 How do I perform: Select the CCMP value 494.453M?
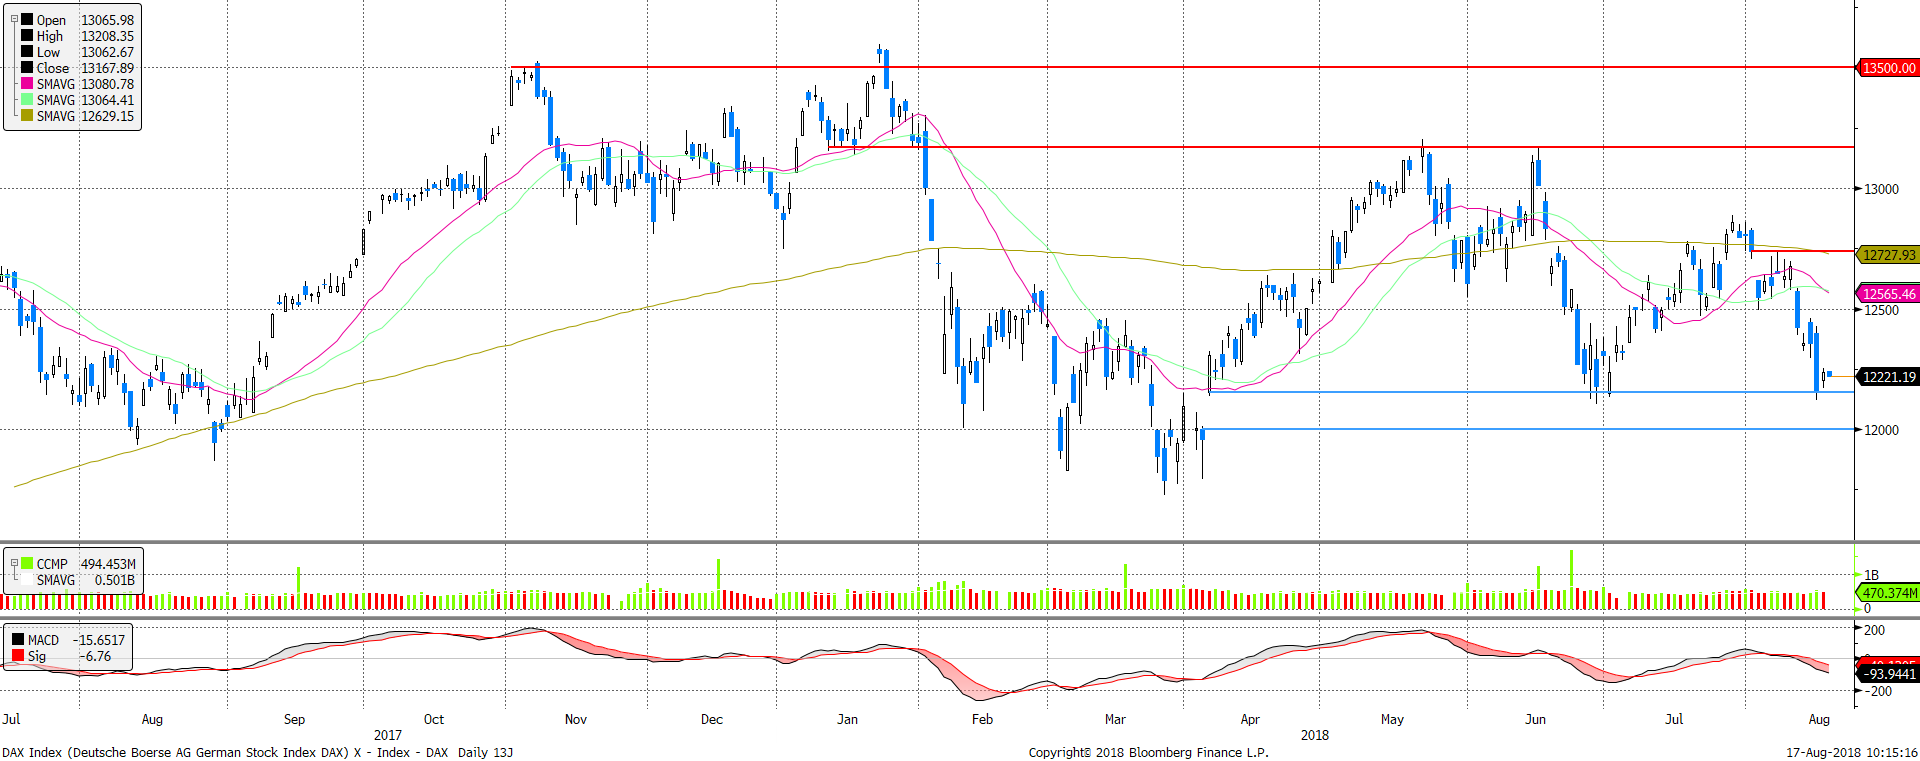pyautogui.click(x=108, y=564)
